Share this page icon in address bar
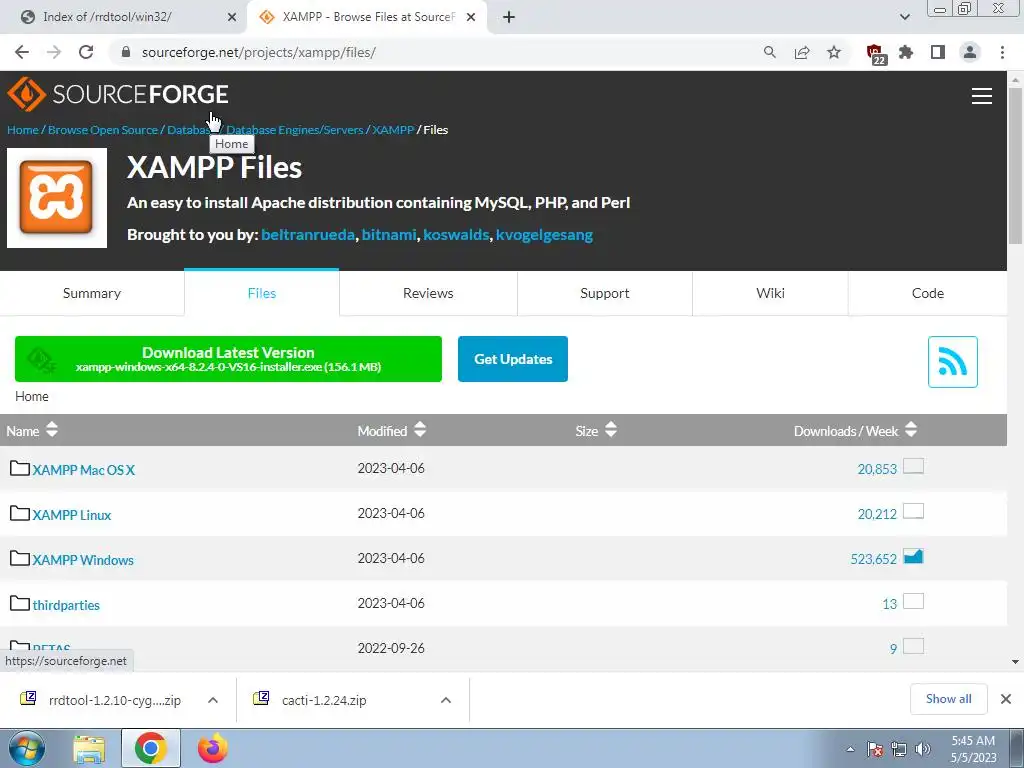The height and width of the screenshot is (768, 1024). (802, 52)
